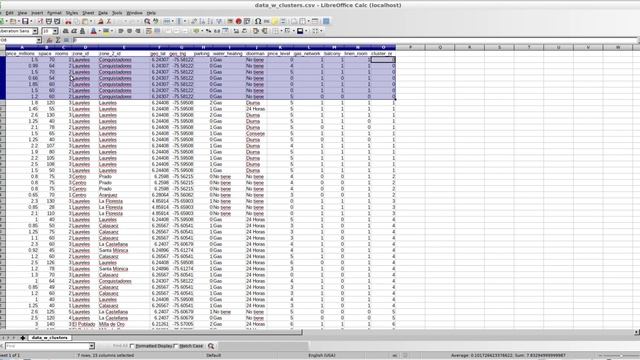The height and width of the screenshot is (360, 640).
Task: Click the horizontal scrollbar below sheet
Action: tap(151, 332)
